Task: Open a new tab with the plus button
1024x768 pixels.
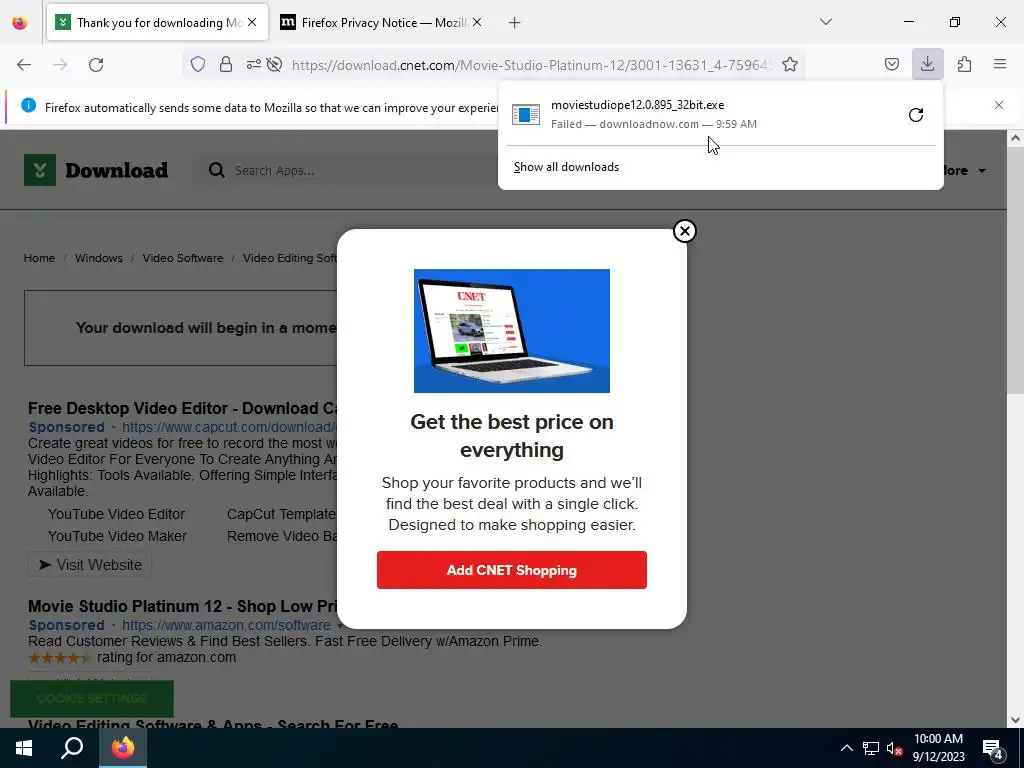Action: pos(515,23)
